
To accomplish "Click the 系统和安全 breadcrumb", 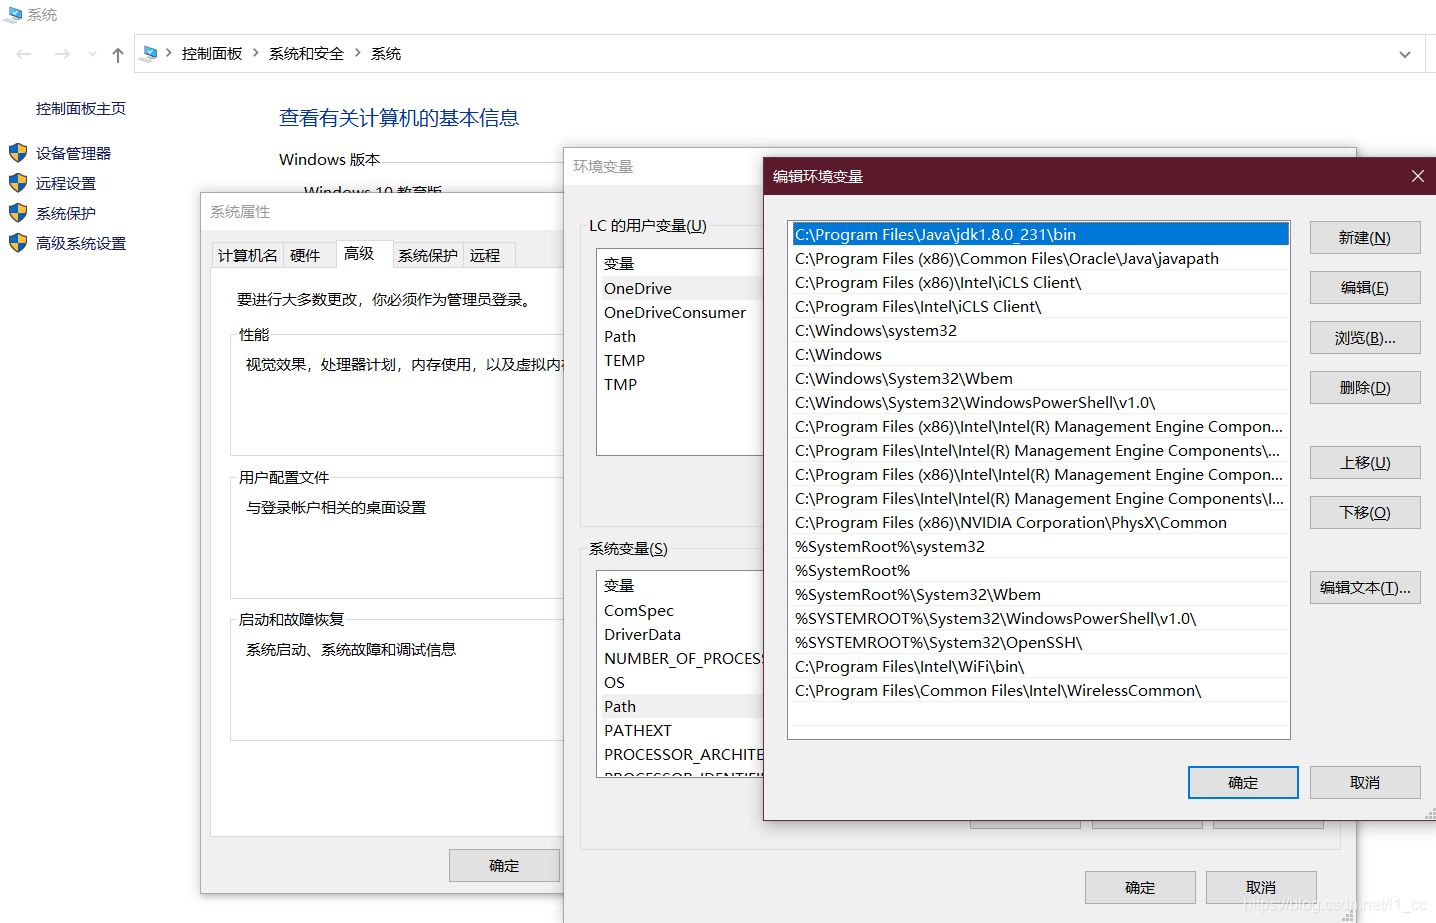I will pyautogui.click(x=306, y=54).
